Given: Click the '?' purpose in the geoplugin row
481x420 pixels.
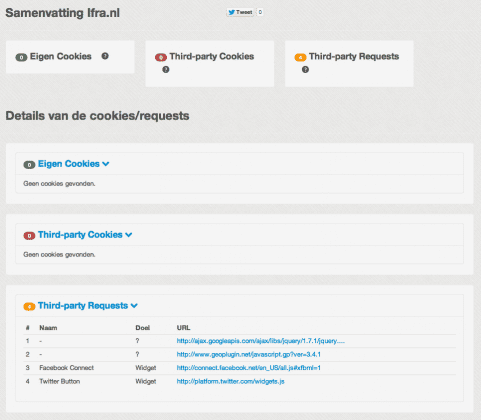Looking at the screenshot, I should (x=137, y=354).
